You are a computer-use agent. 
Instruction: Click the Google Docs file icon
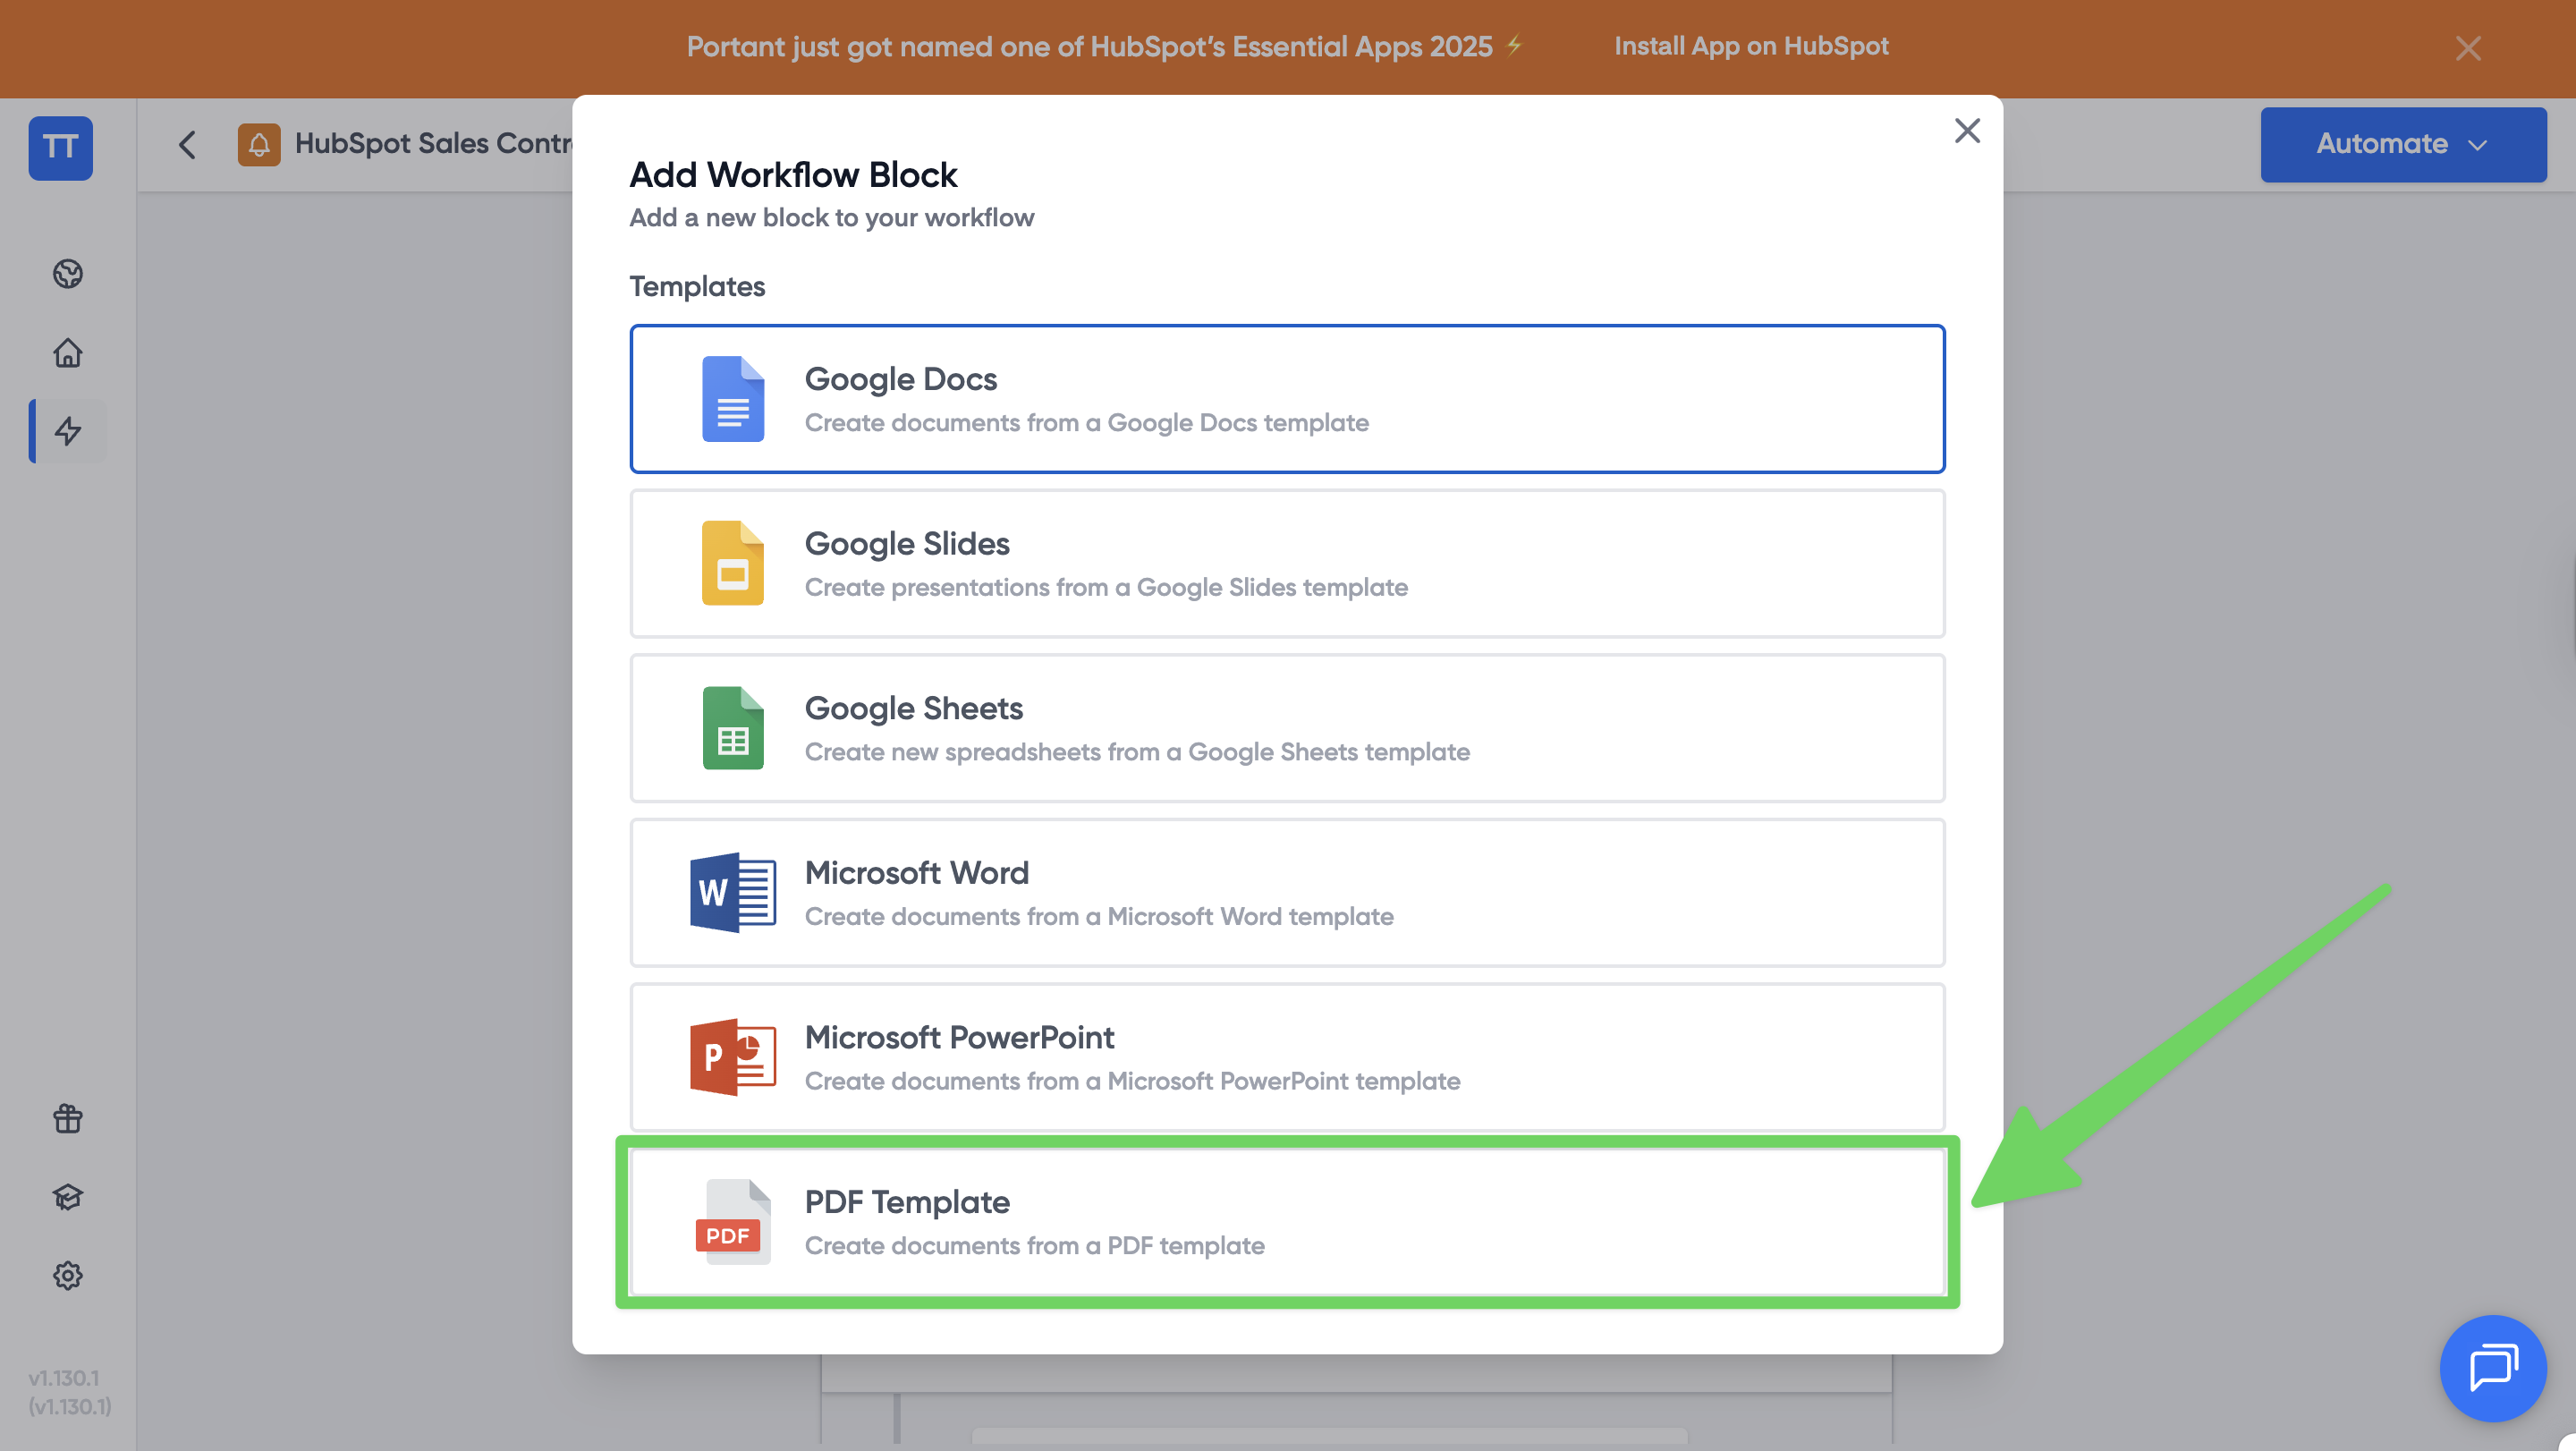[x=733, y=399]
